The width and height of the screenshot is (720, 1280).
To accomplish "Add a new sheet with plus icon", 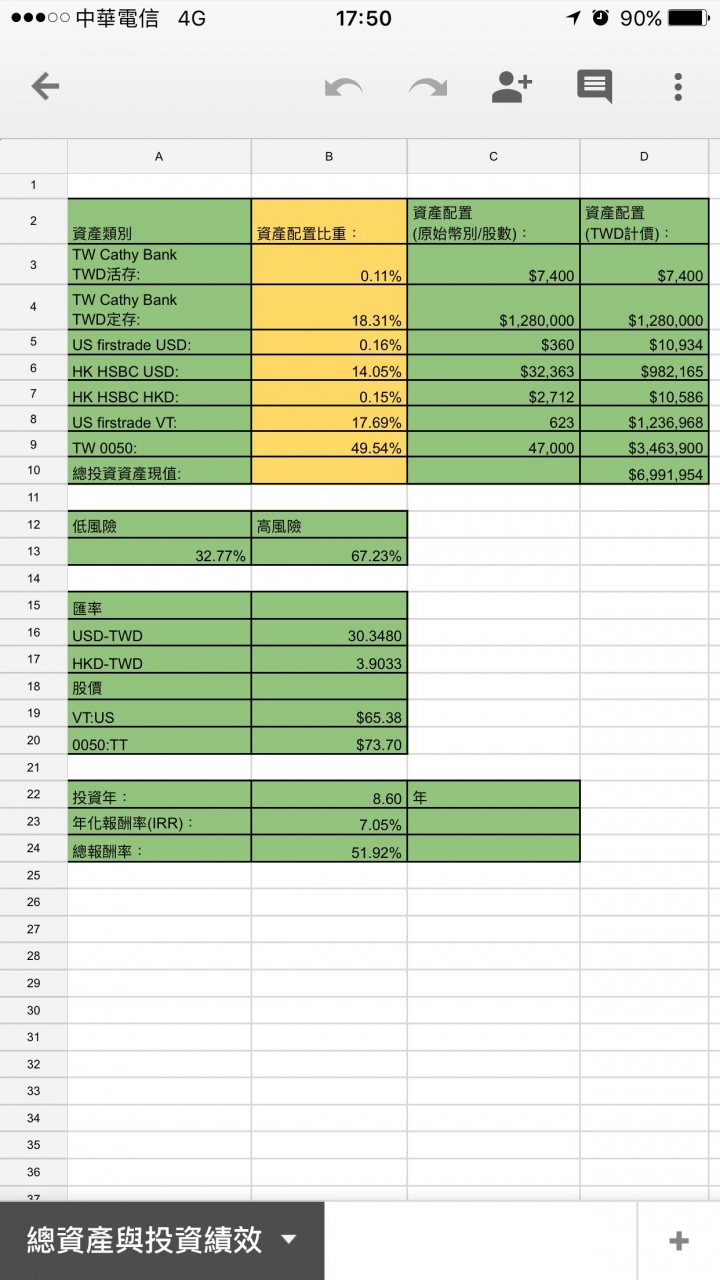I will (x=678, y=1241).
